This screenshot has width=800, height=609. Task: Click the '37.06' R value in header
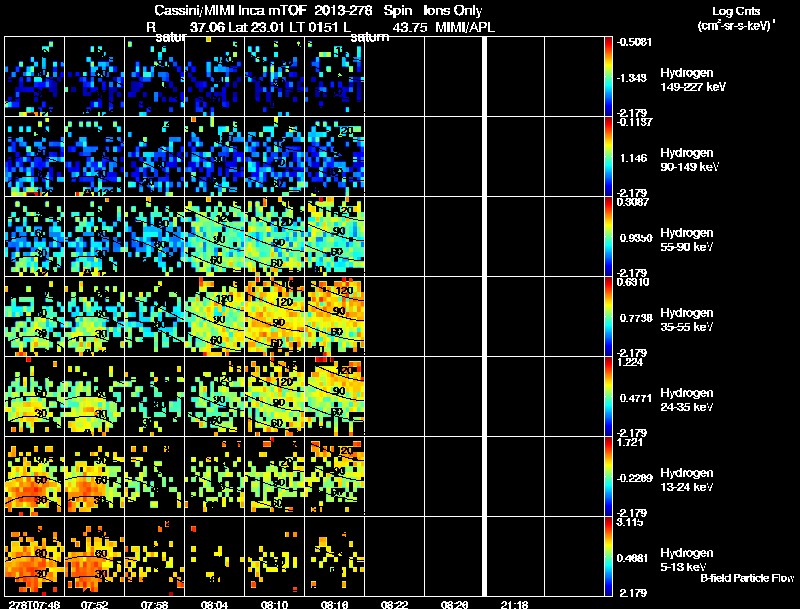point(207,27)
